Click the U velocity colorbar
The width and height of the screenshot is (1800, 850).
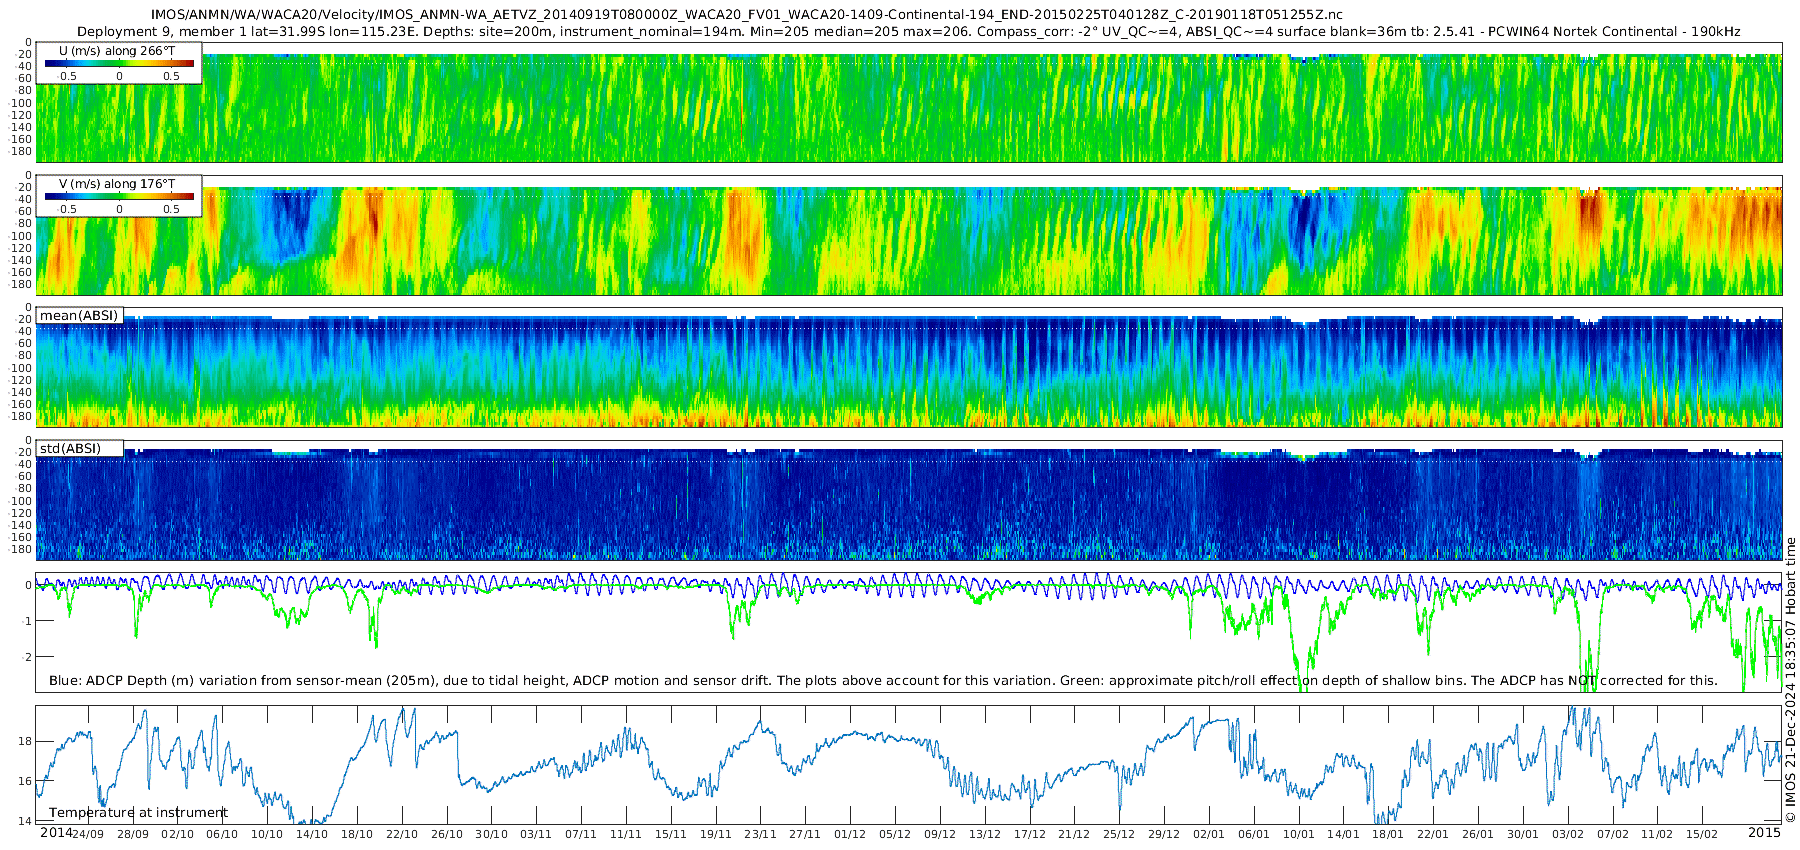119,63
